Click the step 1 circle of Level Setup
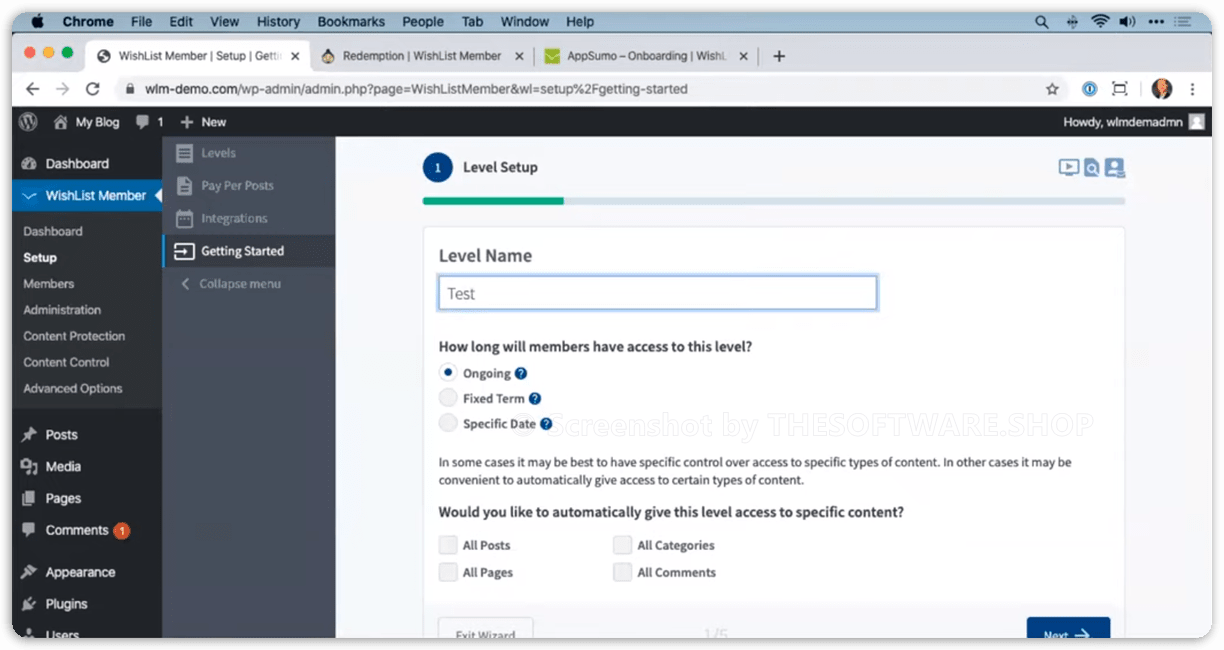Screen dimensions: 1224x650 (438, 168)
